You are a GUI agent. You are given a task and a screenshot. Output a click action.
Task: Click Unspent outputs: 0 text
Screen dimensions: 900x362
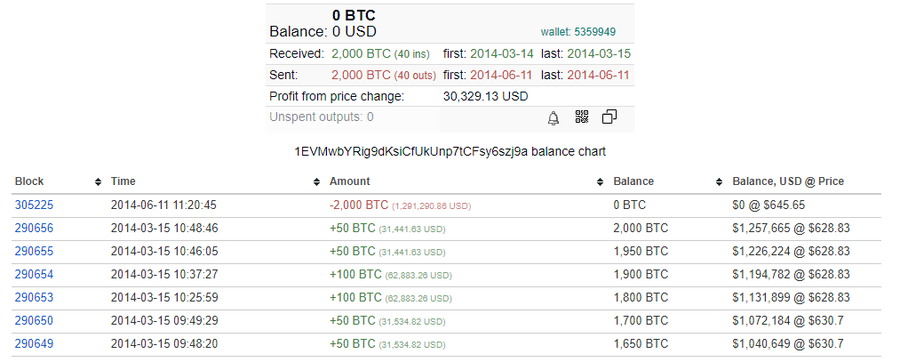click(321, 117)
